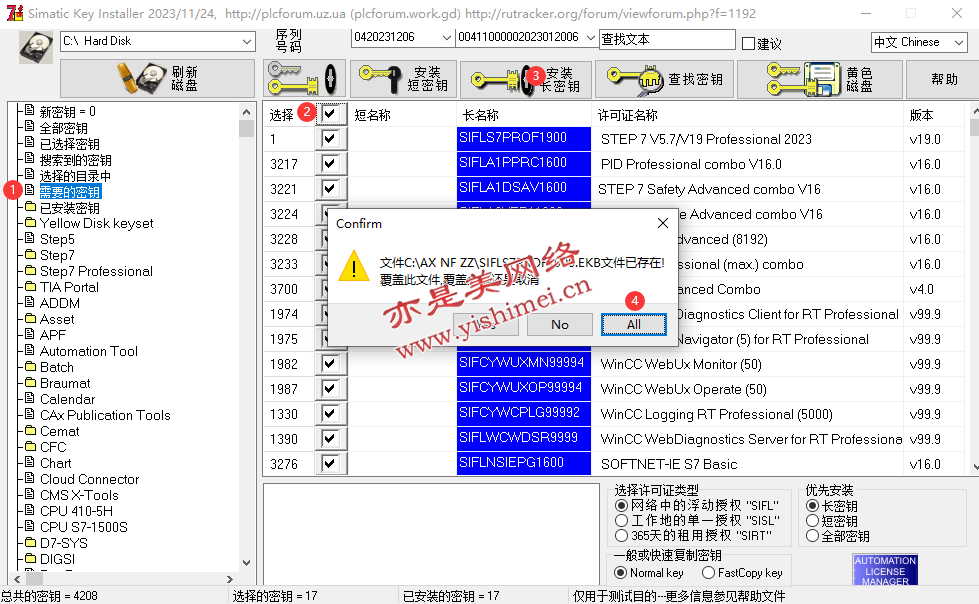The width and height of the screenshot is (979, 604).
Task: Click the folder icon beside Cemat
Action: coord(30,430)
